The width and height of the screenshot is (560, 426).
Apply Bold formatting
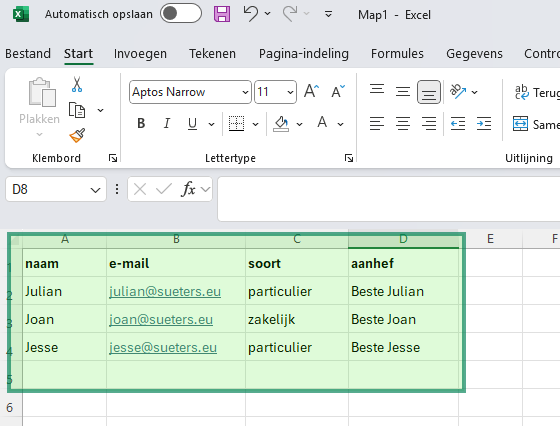(141, 124)
